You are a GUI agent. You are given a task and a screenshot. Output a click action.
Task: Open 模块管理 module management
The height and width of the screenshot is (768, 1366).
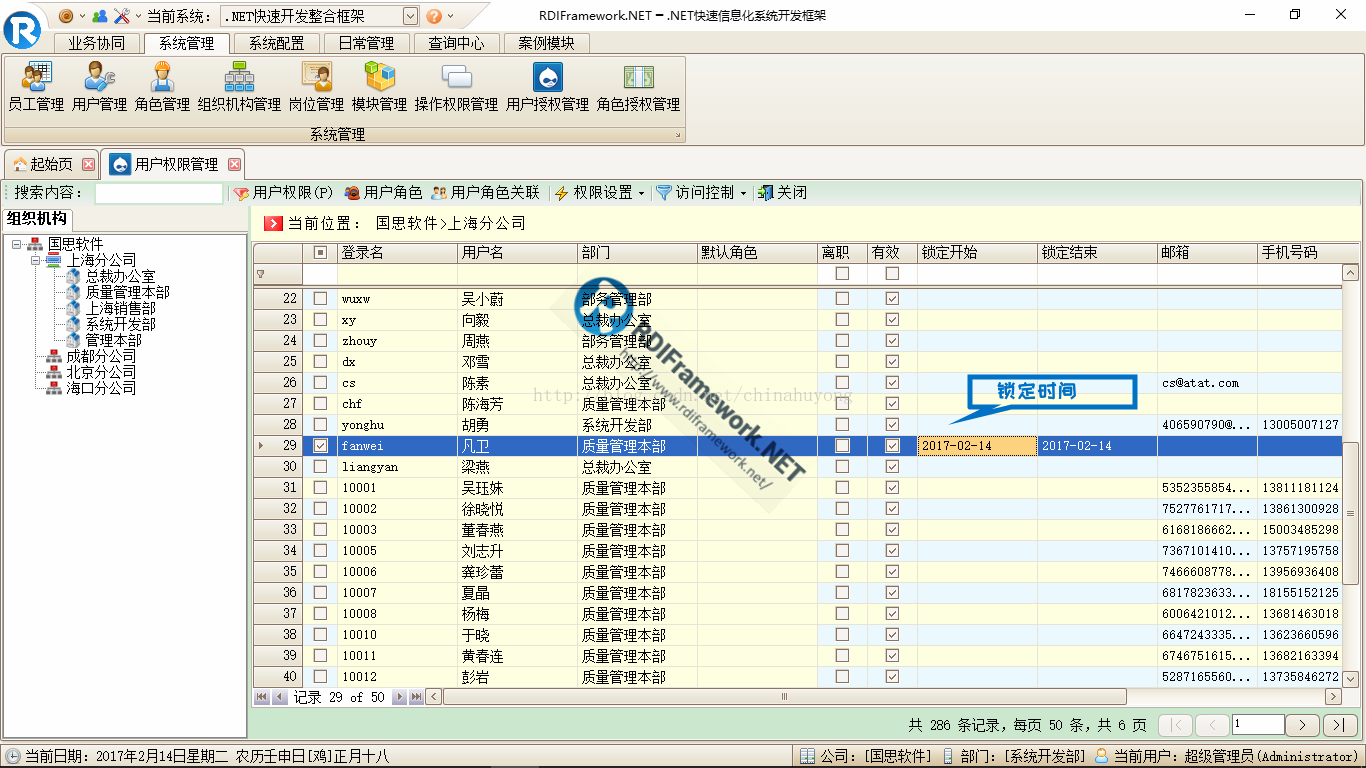pos(379,86)
